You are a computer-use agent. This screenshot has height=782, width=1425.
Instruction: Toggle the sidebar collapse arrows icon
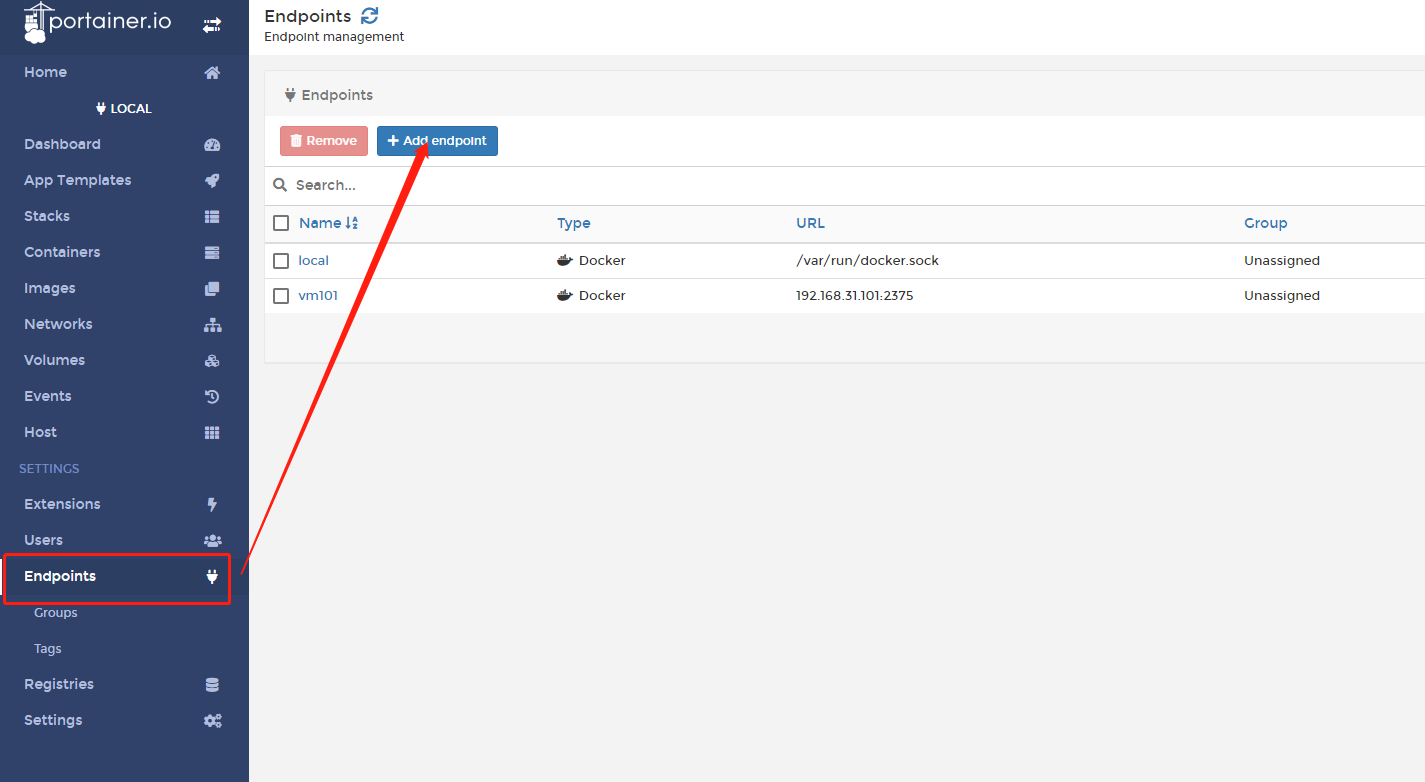212,25
